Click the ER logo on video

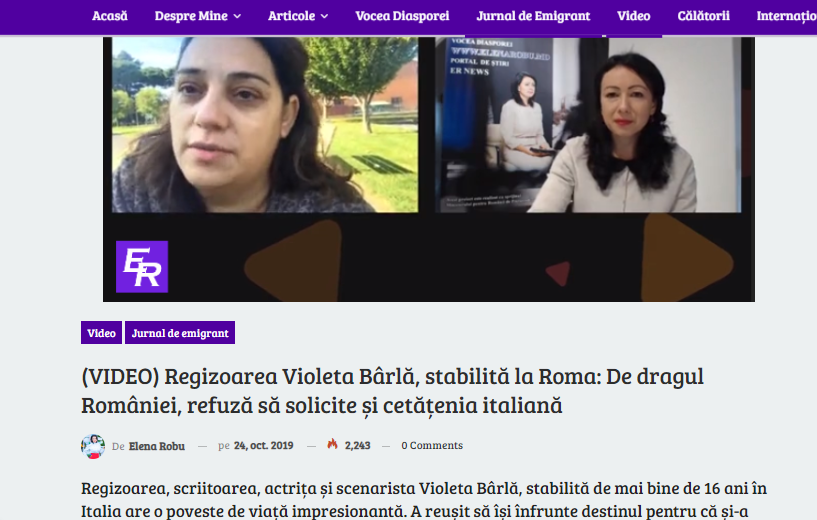click(142, 267)
